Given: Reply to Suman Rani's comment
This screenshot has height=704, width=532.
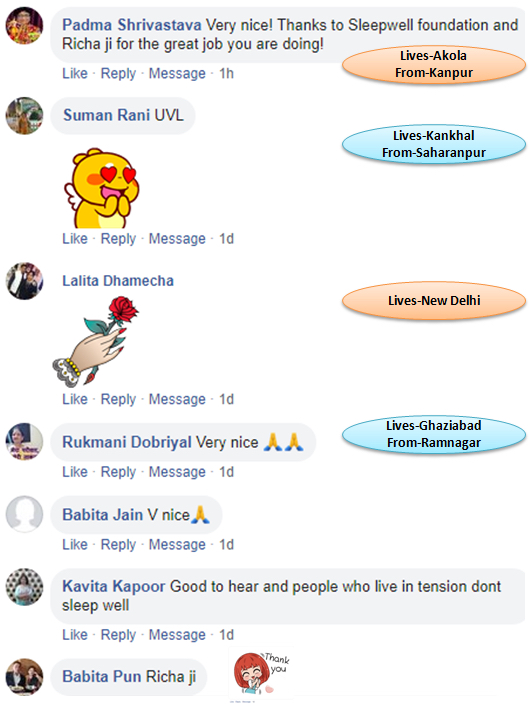Looking at the screenshot, I should pos(118,238).
